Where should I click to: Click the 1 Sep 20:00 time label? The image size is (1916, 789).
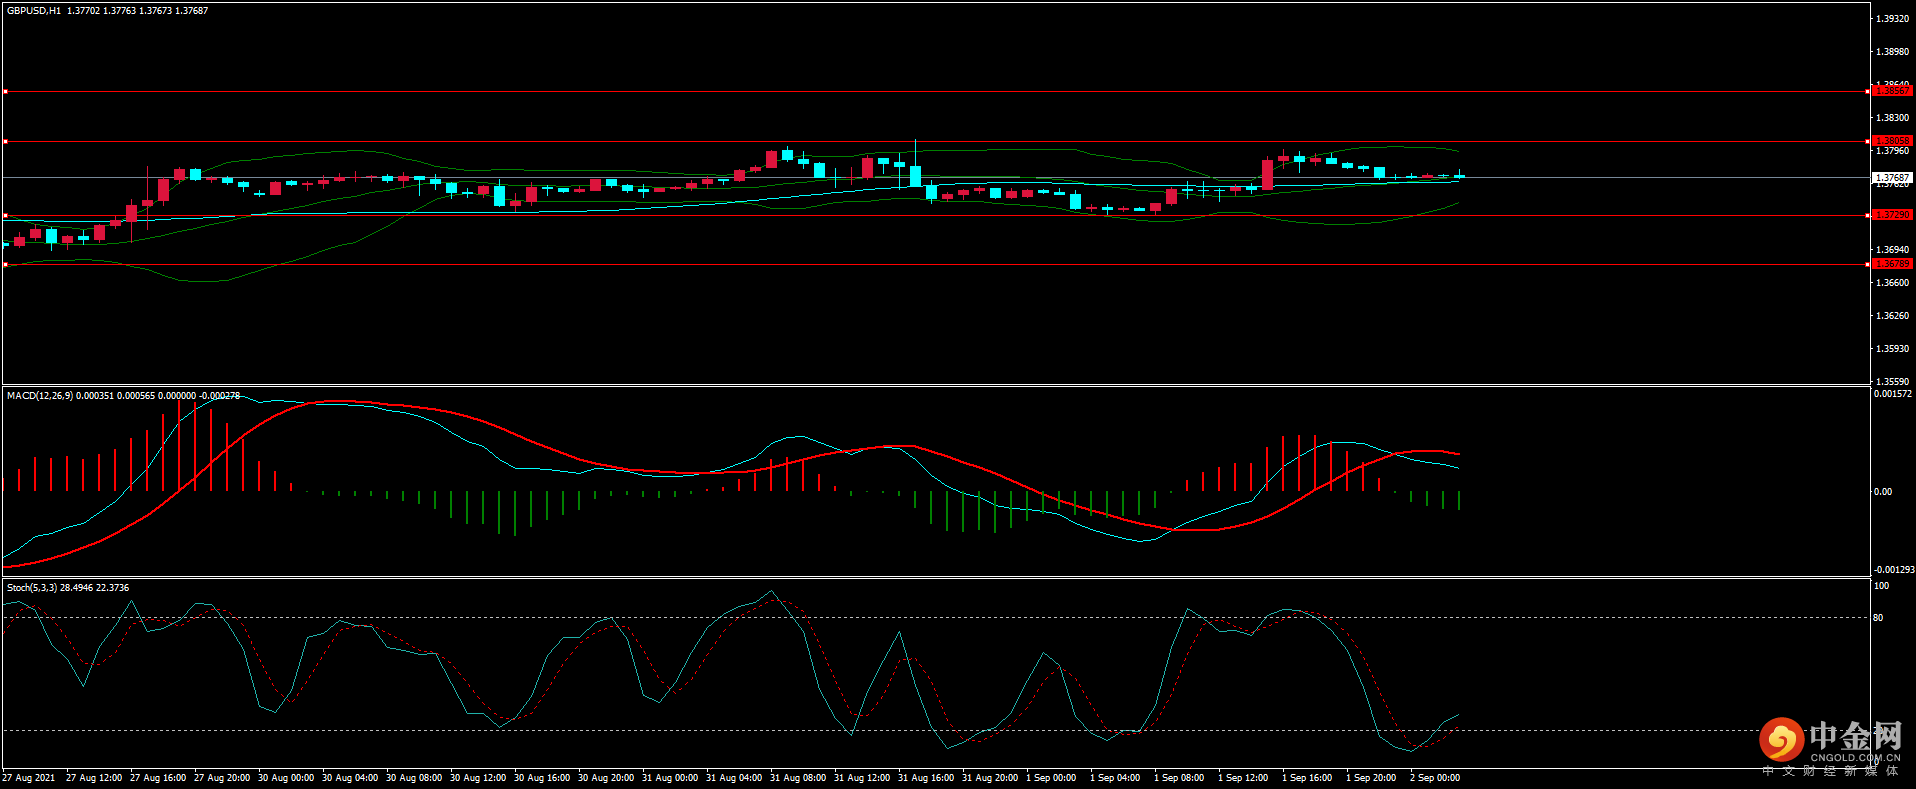pyautogui.click(x=1371, y=778)
